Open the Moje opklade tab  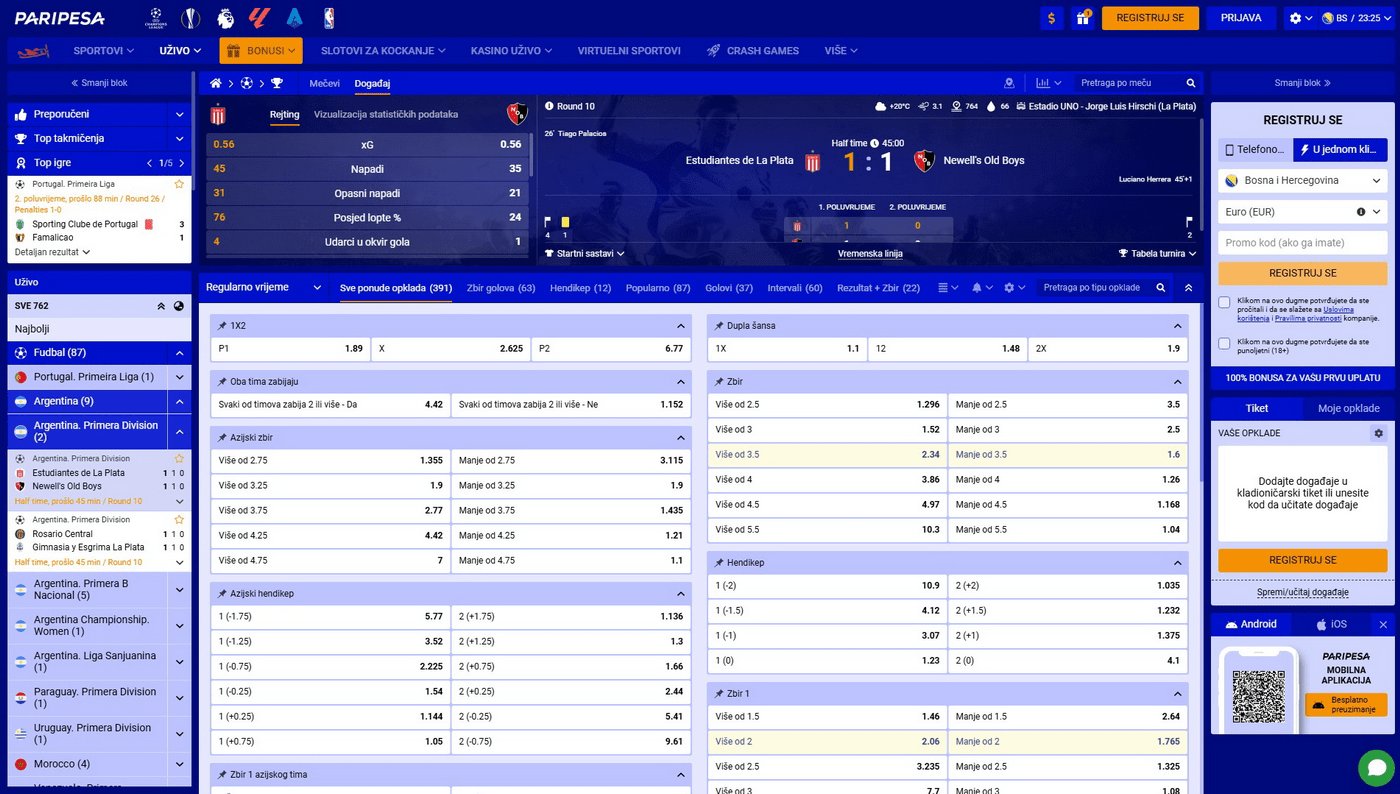(1348, 408)
